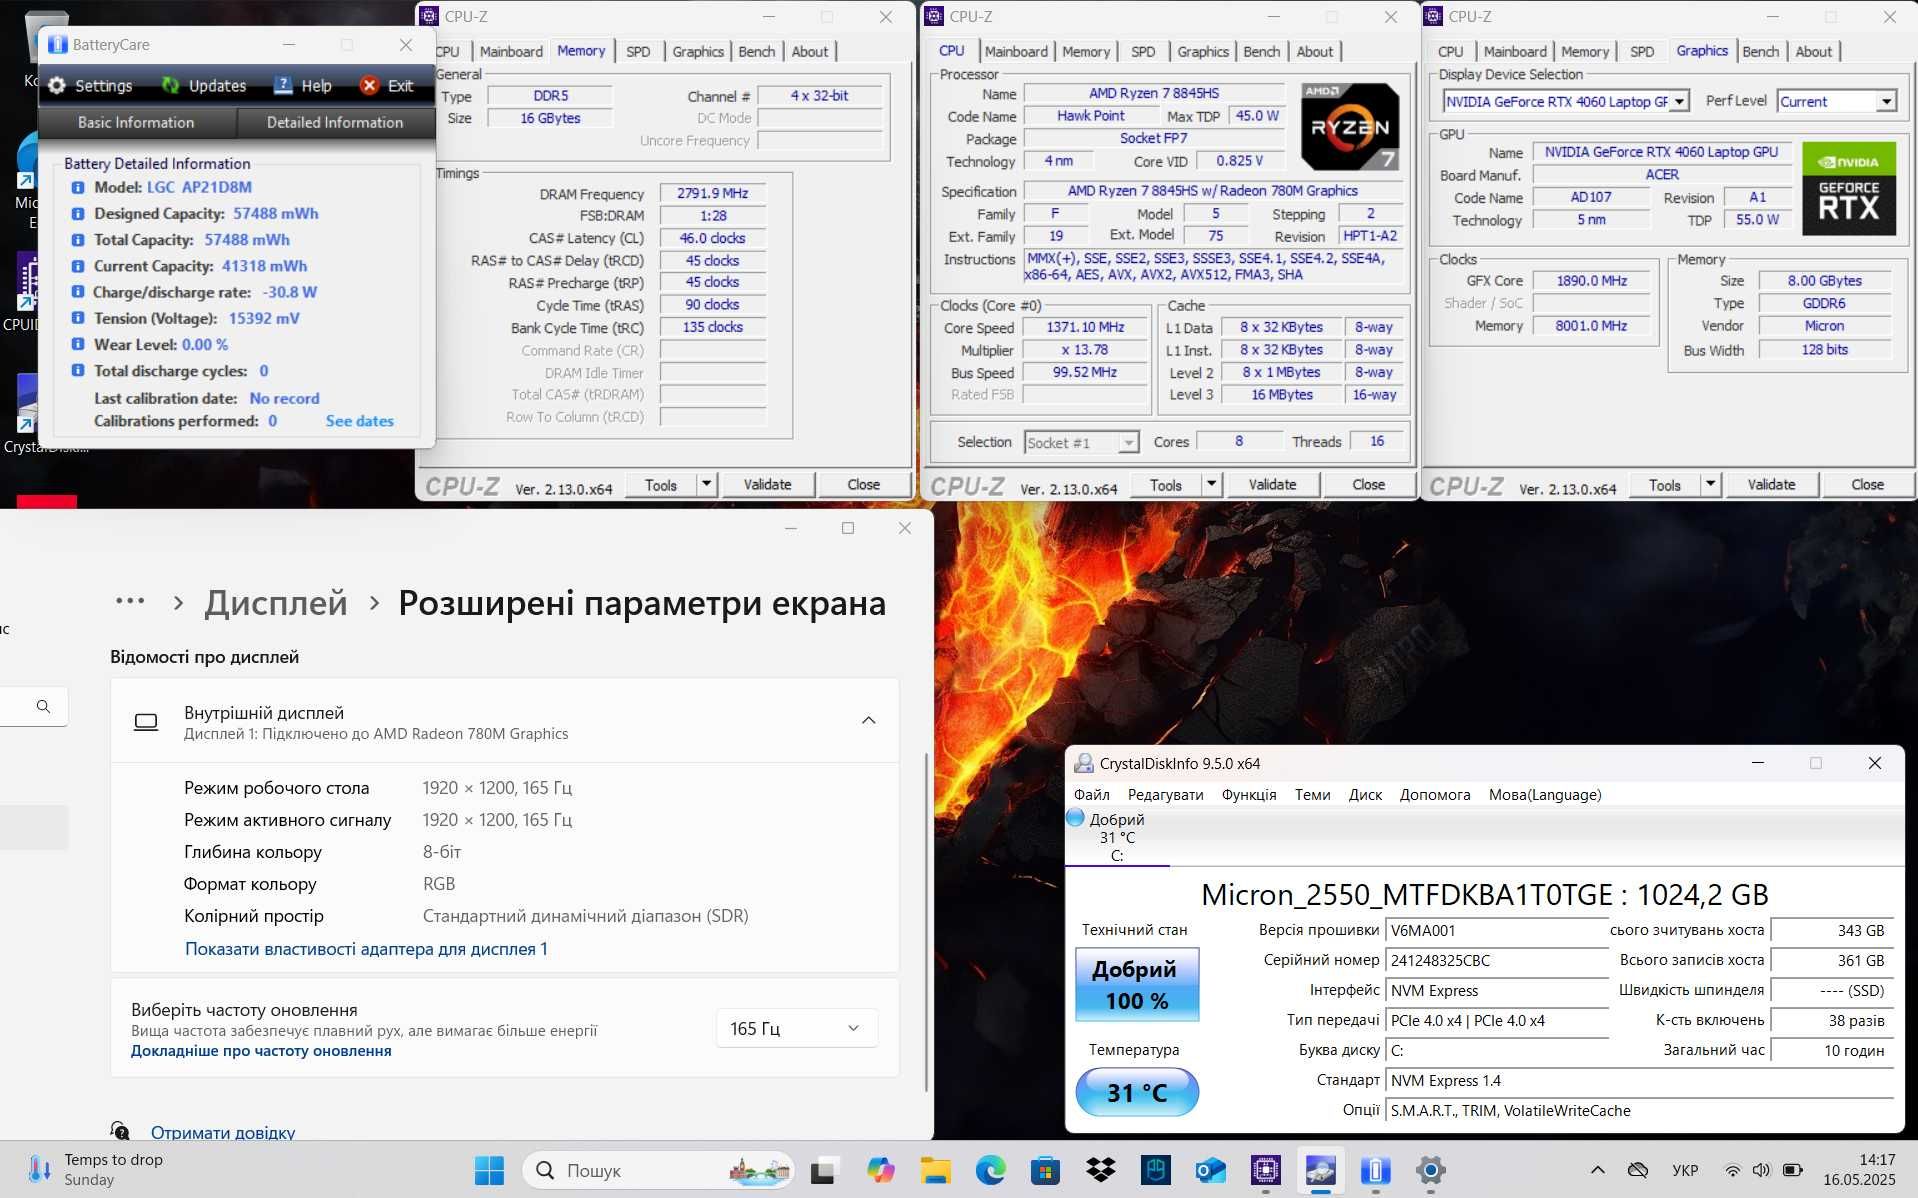Open the Диск menu in CrystalDiskInfo

tap(1365, 794)
